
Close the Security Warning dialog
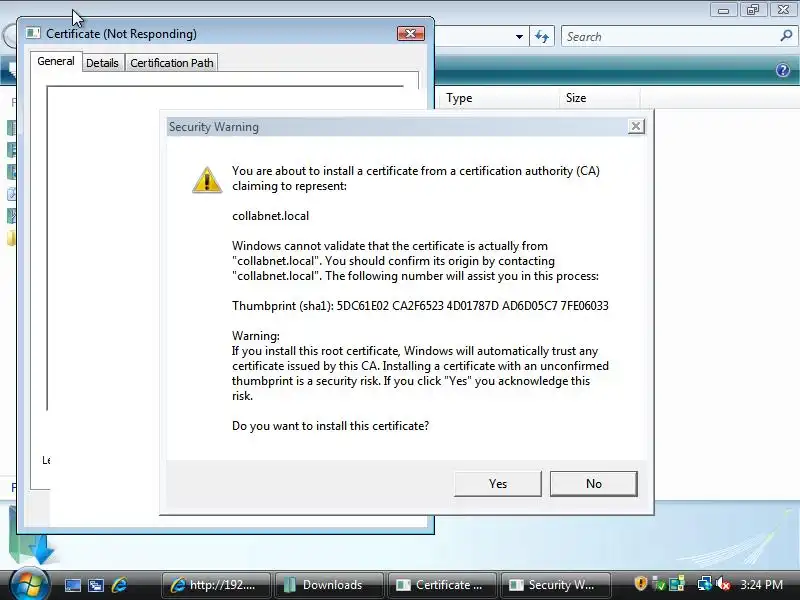tap(636, 126)
